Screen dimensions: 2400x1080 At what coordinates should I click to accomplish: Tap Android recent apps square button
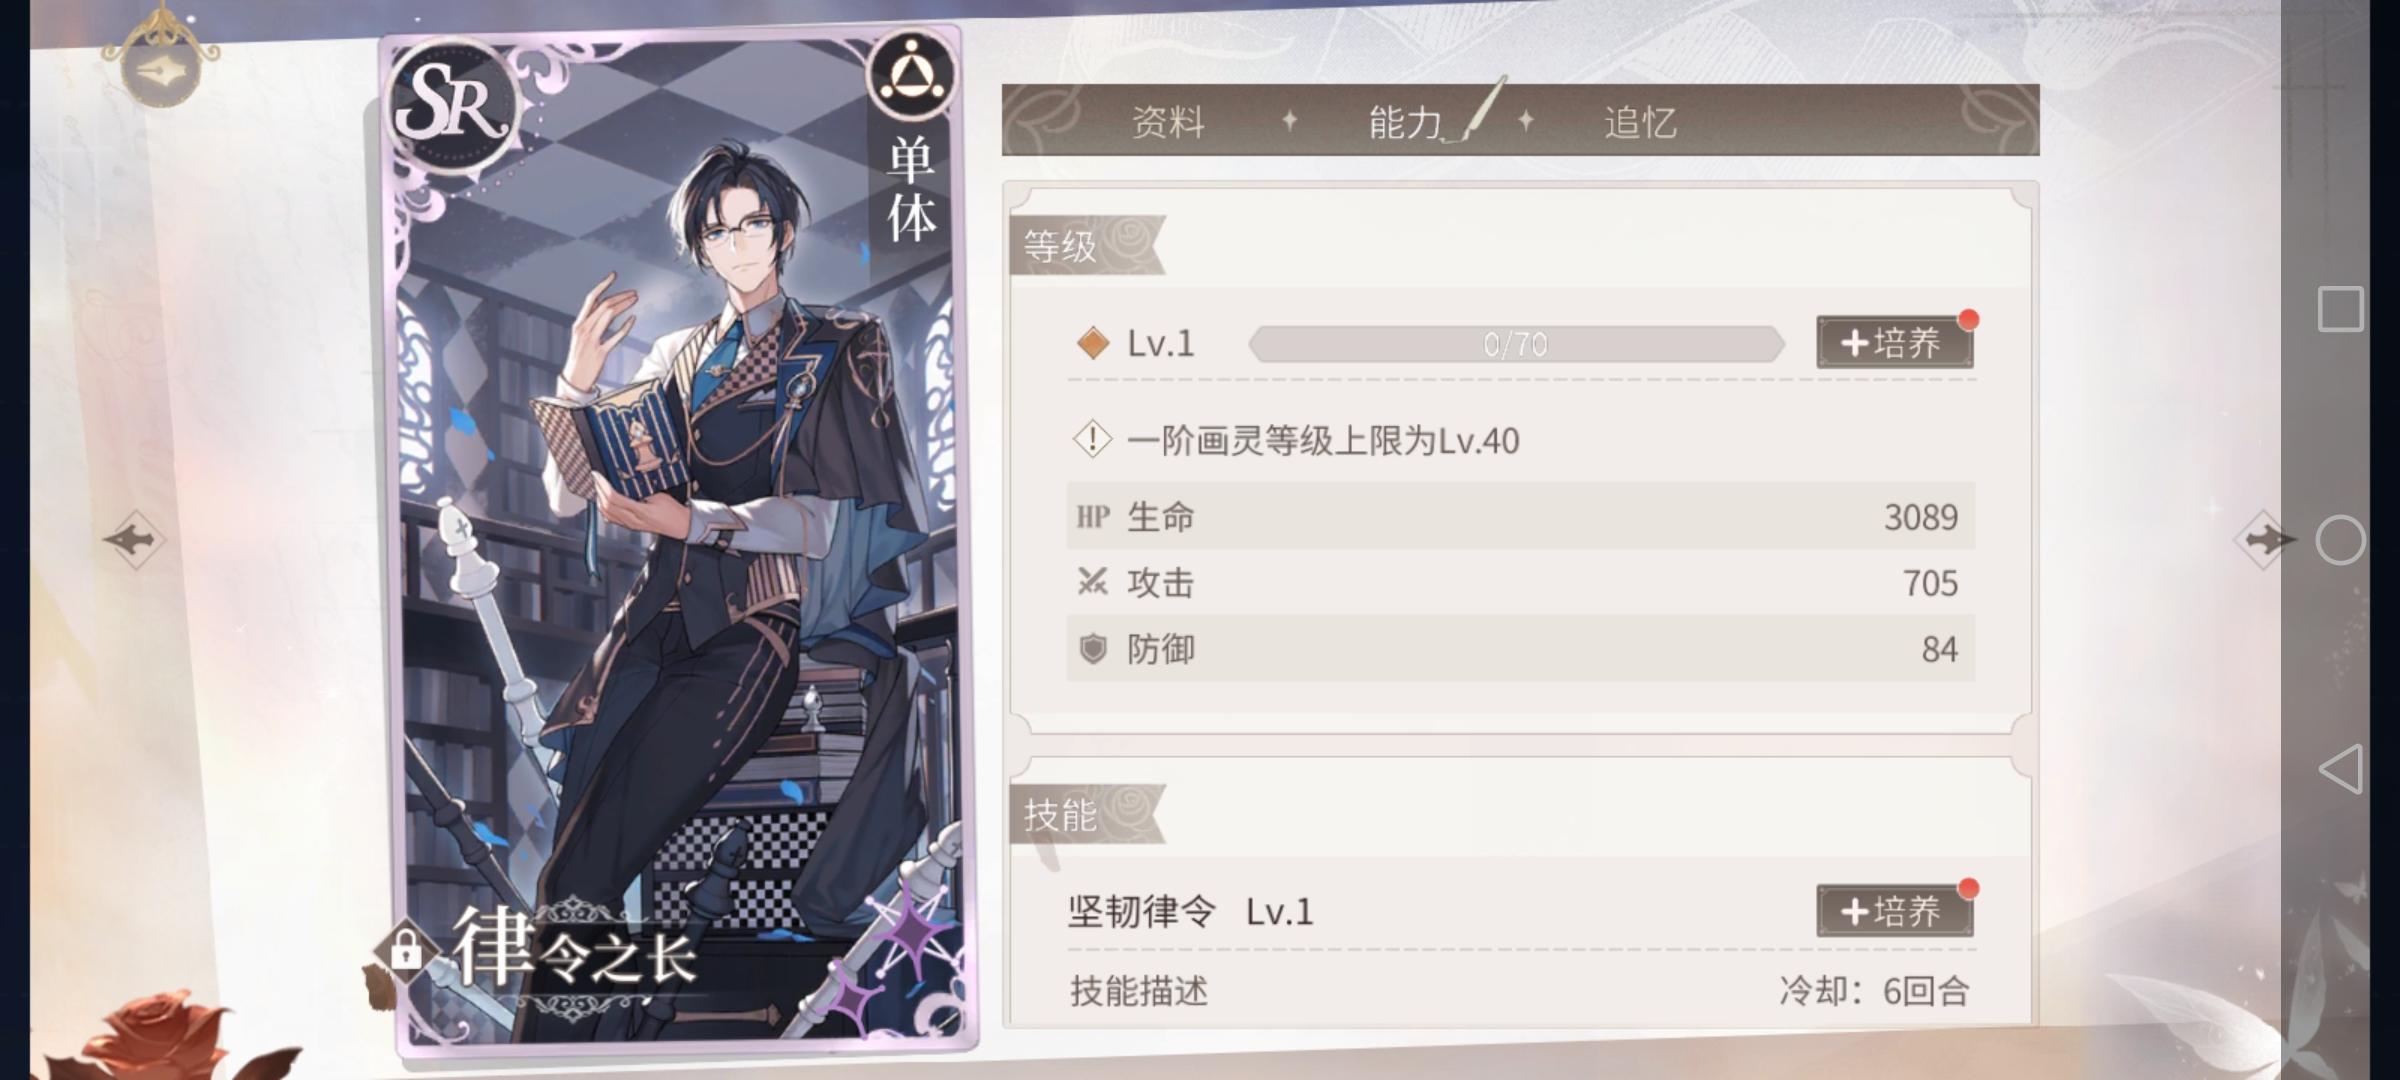(x=2340, y=309)
